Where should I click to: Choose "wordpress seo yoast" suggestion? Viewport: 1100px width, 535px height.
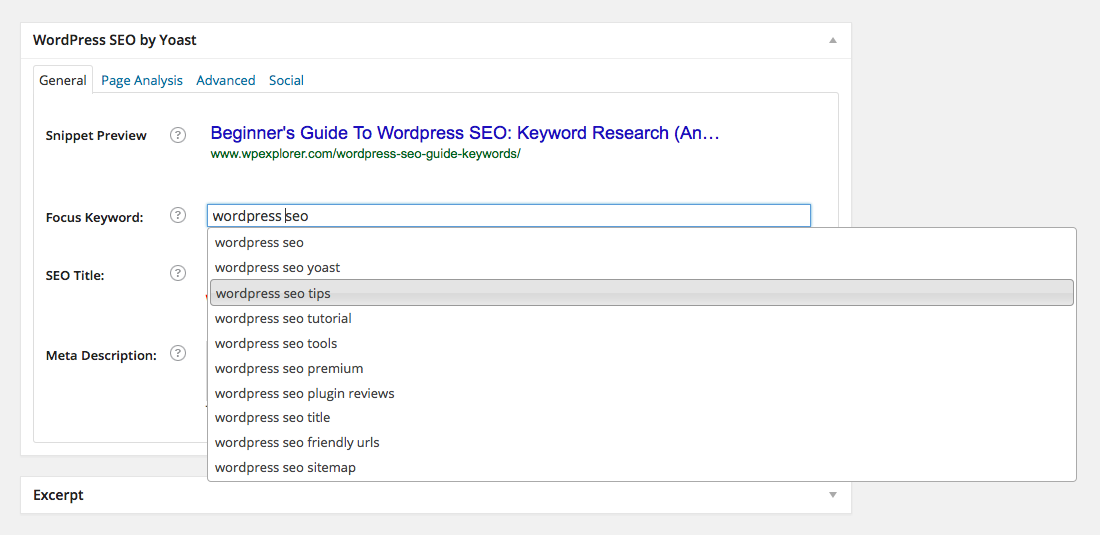pyautogui.click(x=642, y=268)
